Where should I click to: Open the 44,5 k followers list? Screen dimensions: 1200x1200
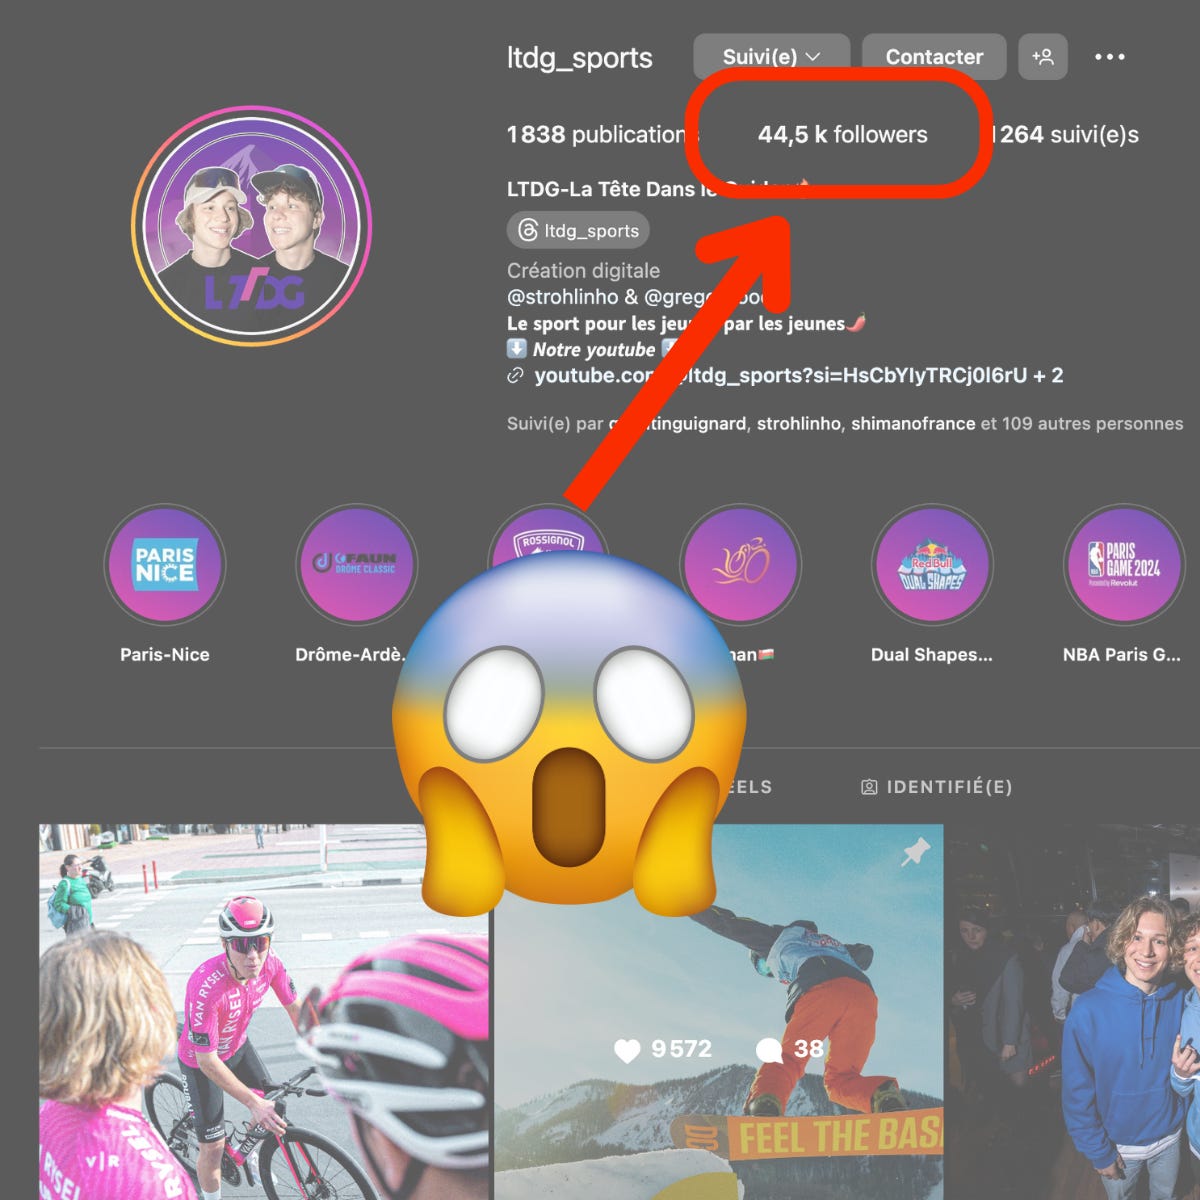tap(842, 134)
